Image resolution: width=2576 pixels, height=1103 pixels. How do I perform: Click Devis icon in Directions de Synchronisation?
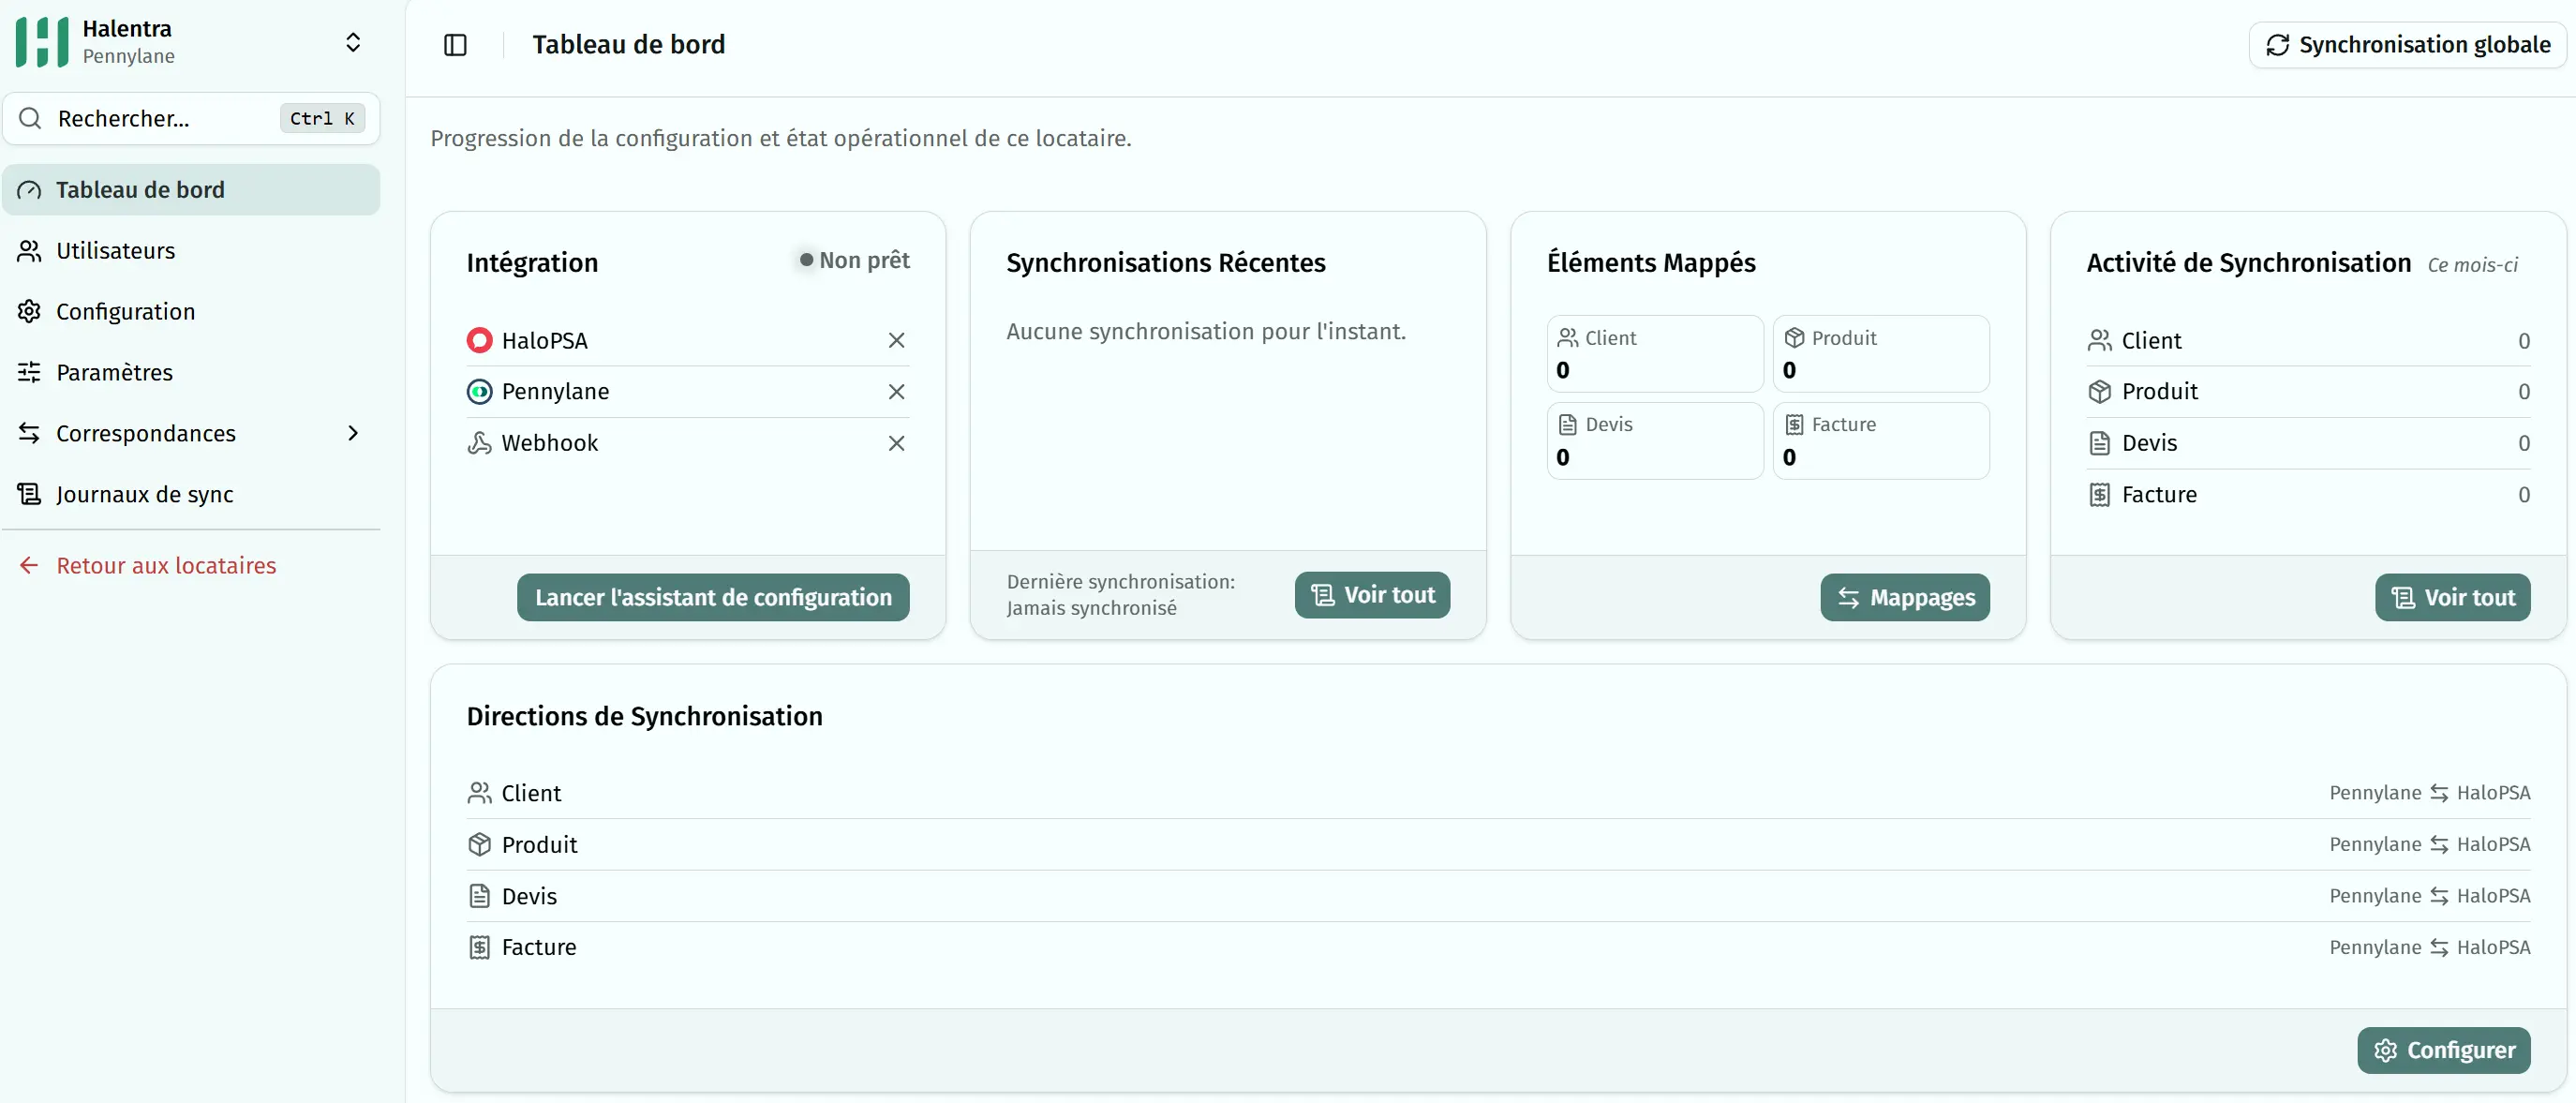tap(480, 896)
